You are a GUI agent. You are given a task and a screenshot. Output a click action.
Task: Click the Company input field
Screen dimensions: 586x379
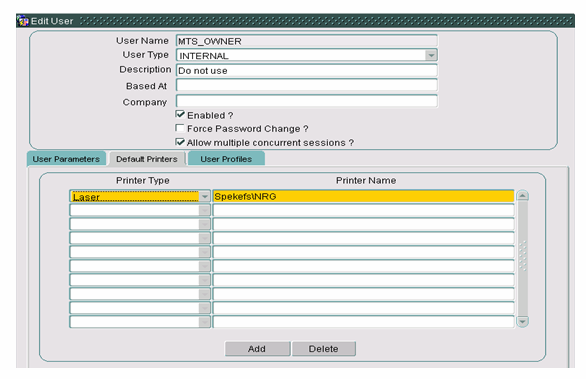(306, 101)
